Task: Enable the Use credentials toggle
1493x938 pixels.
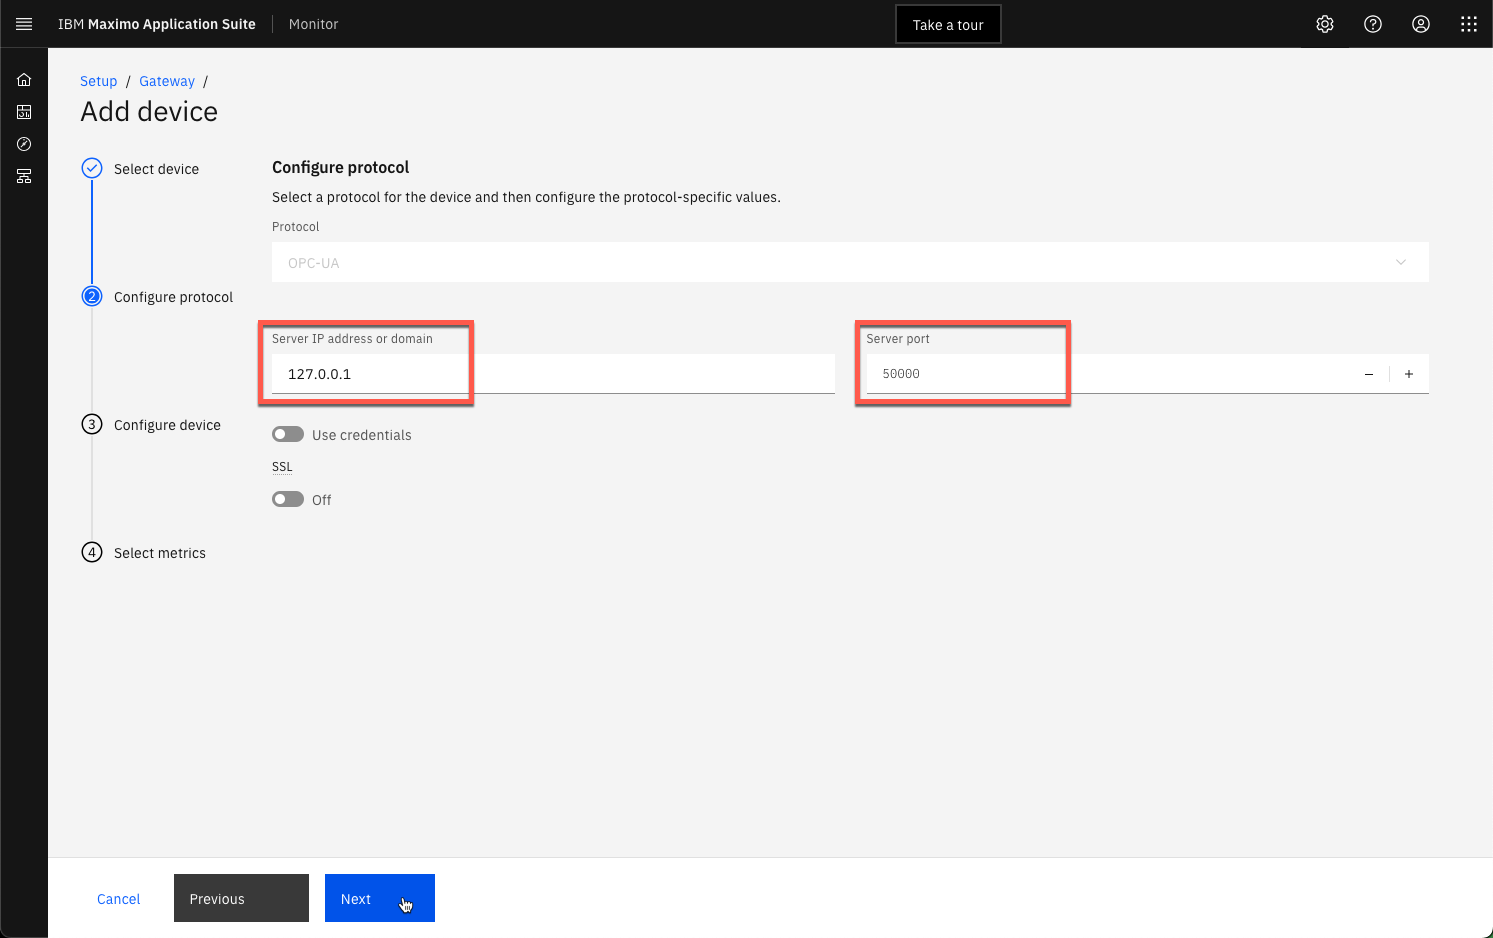Action: (x=288, y=434)
